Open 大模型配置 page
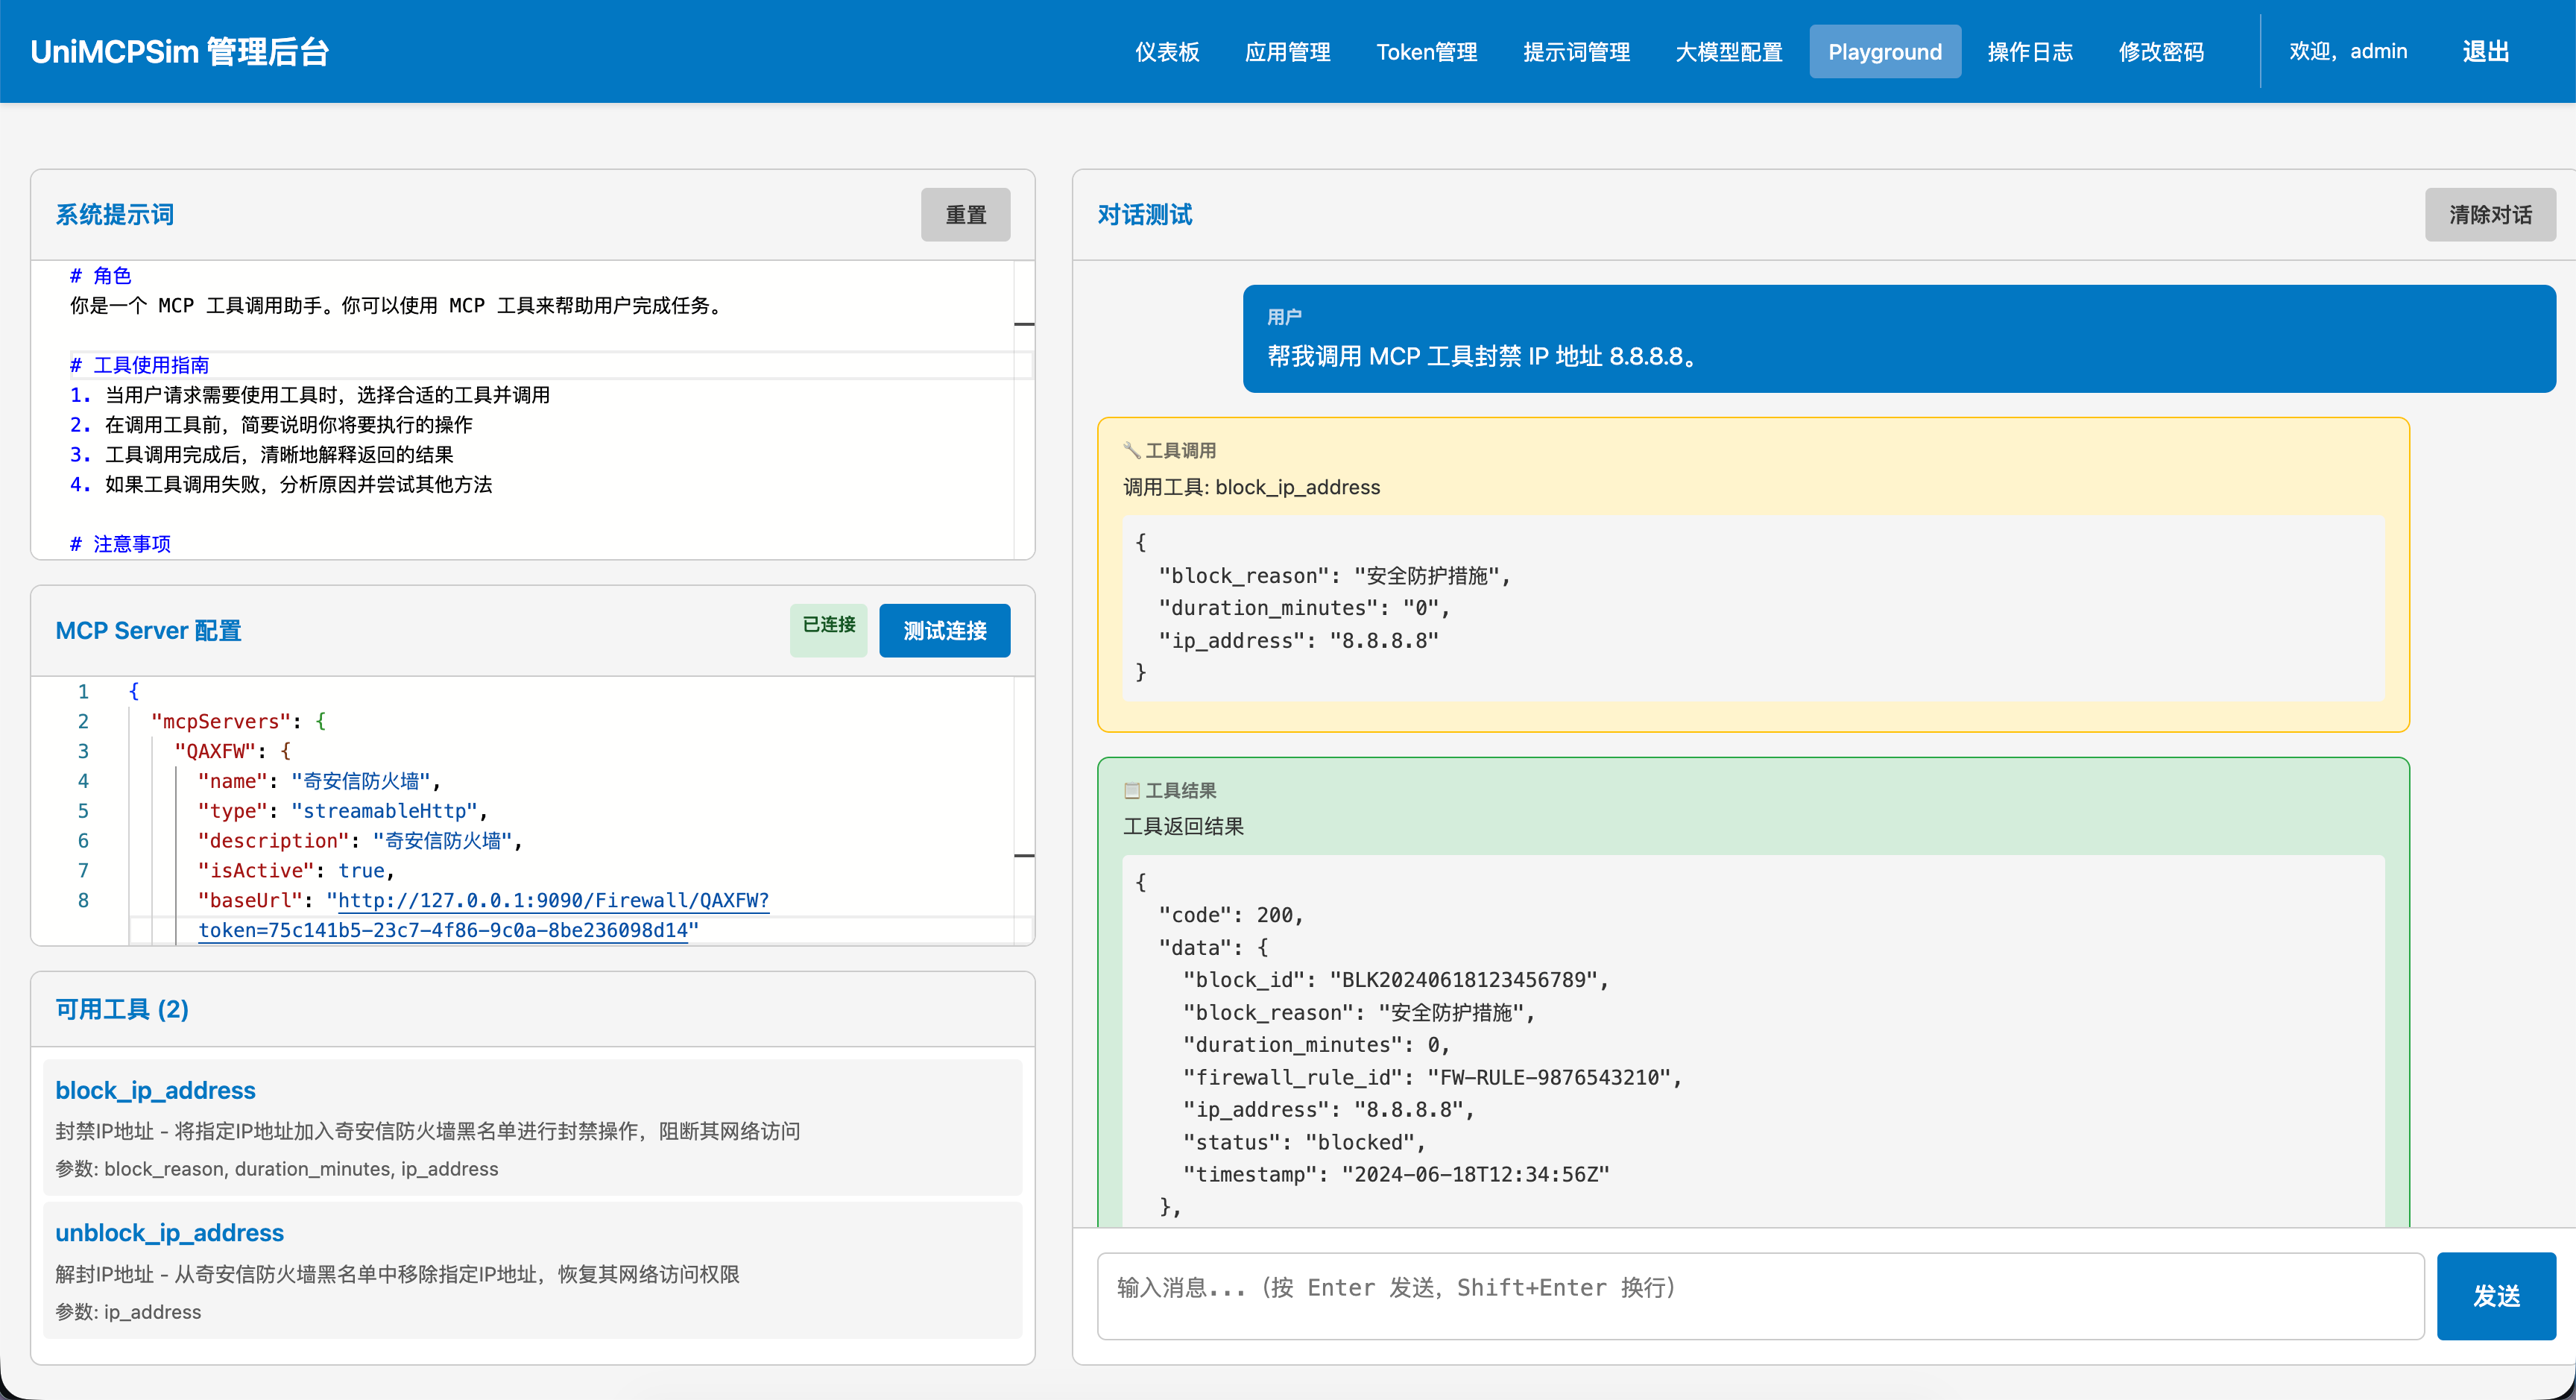 pos(1729,51)
